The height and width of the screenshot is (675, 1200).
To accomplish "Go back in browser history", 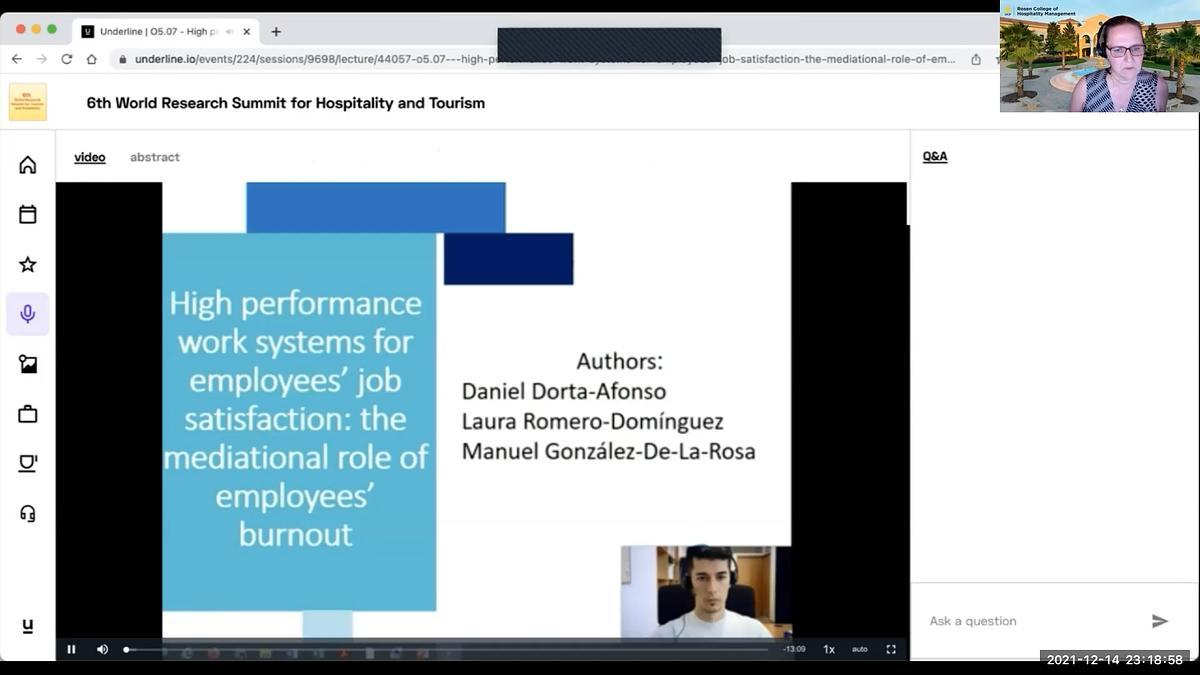I will 16,59.
